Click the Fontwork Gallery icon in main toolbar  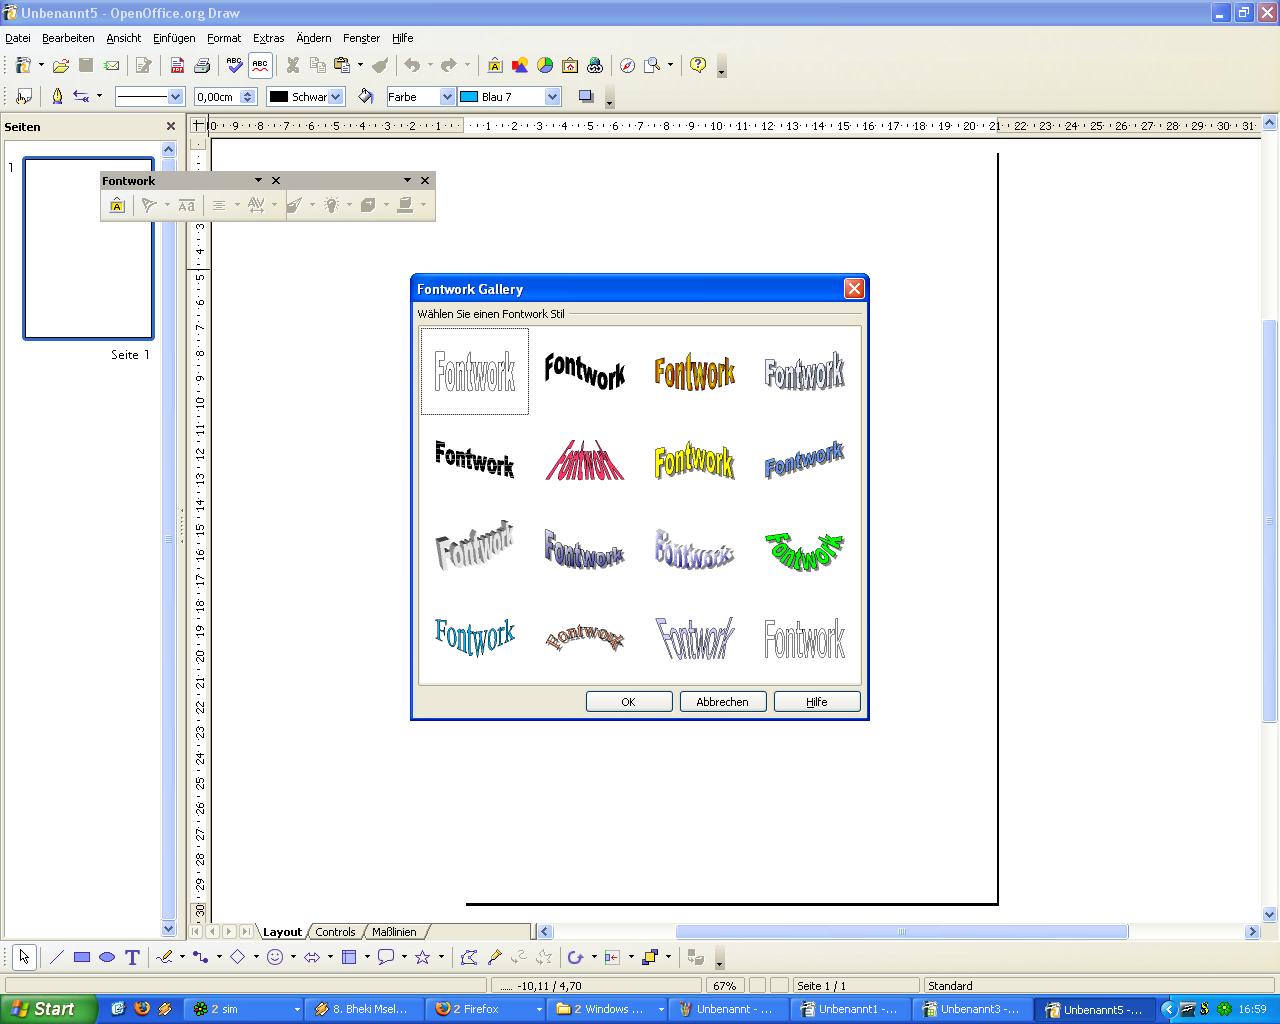pyautogui.click(x=495, y=66)
